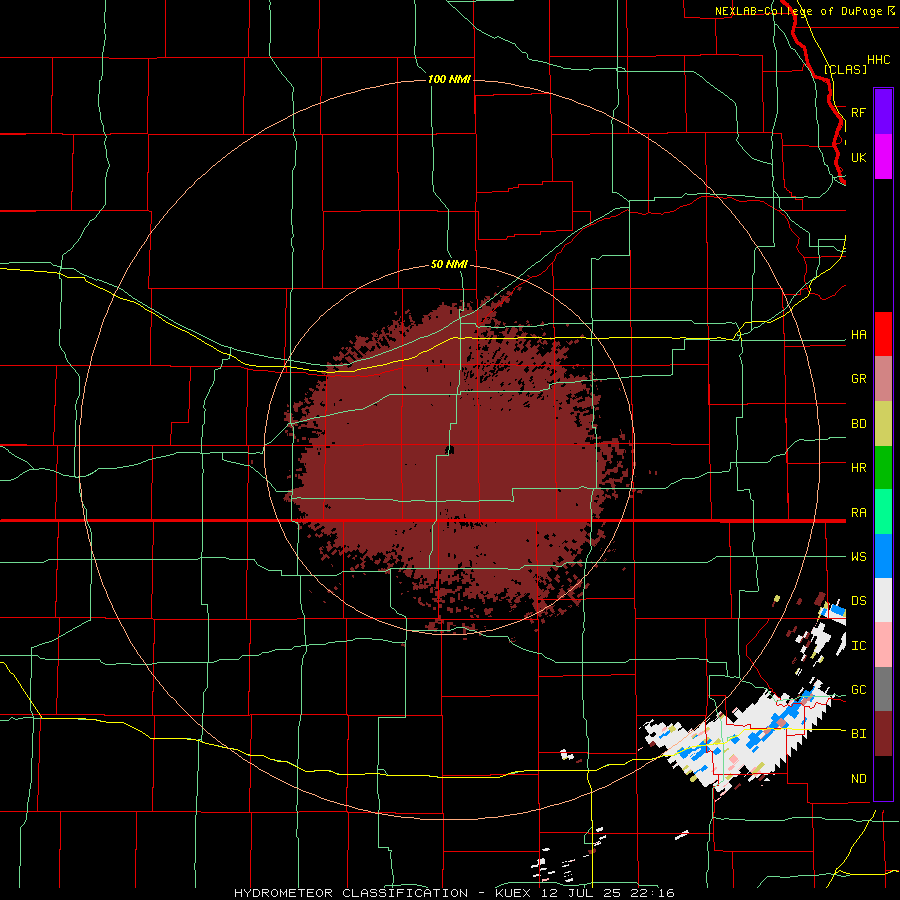Click the HHC product label

click(878, 60)
